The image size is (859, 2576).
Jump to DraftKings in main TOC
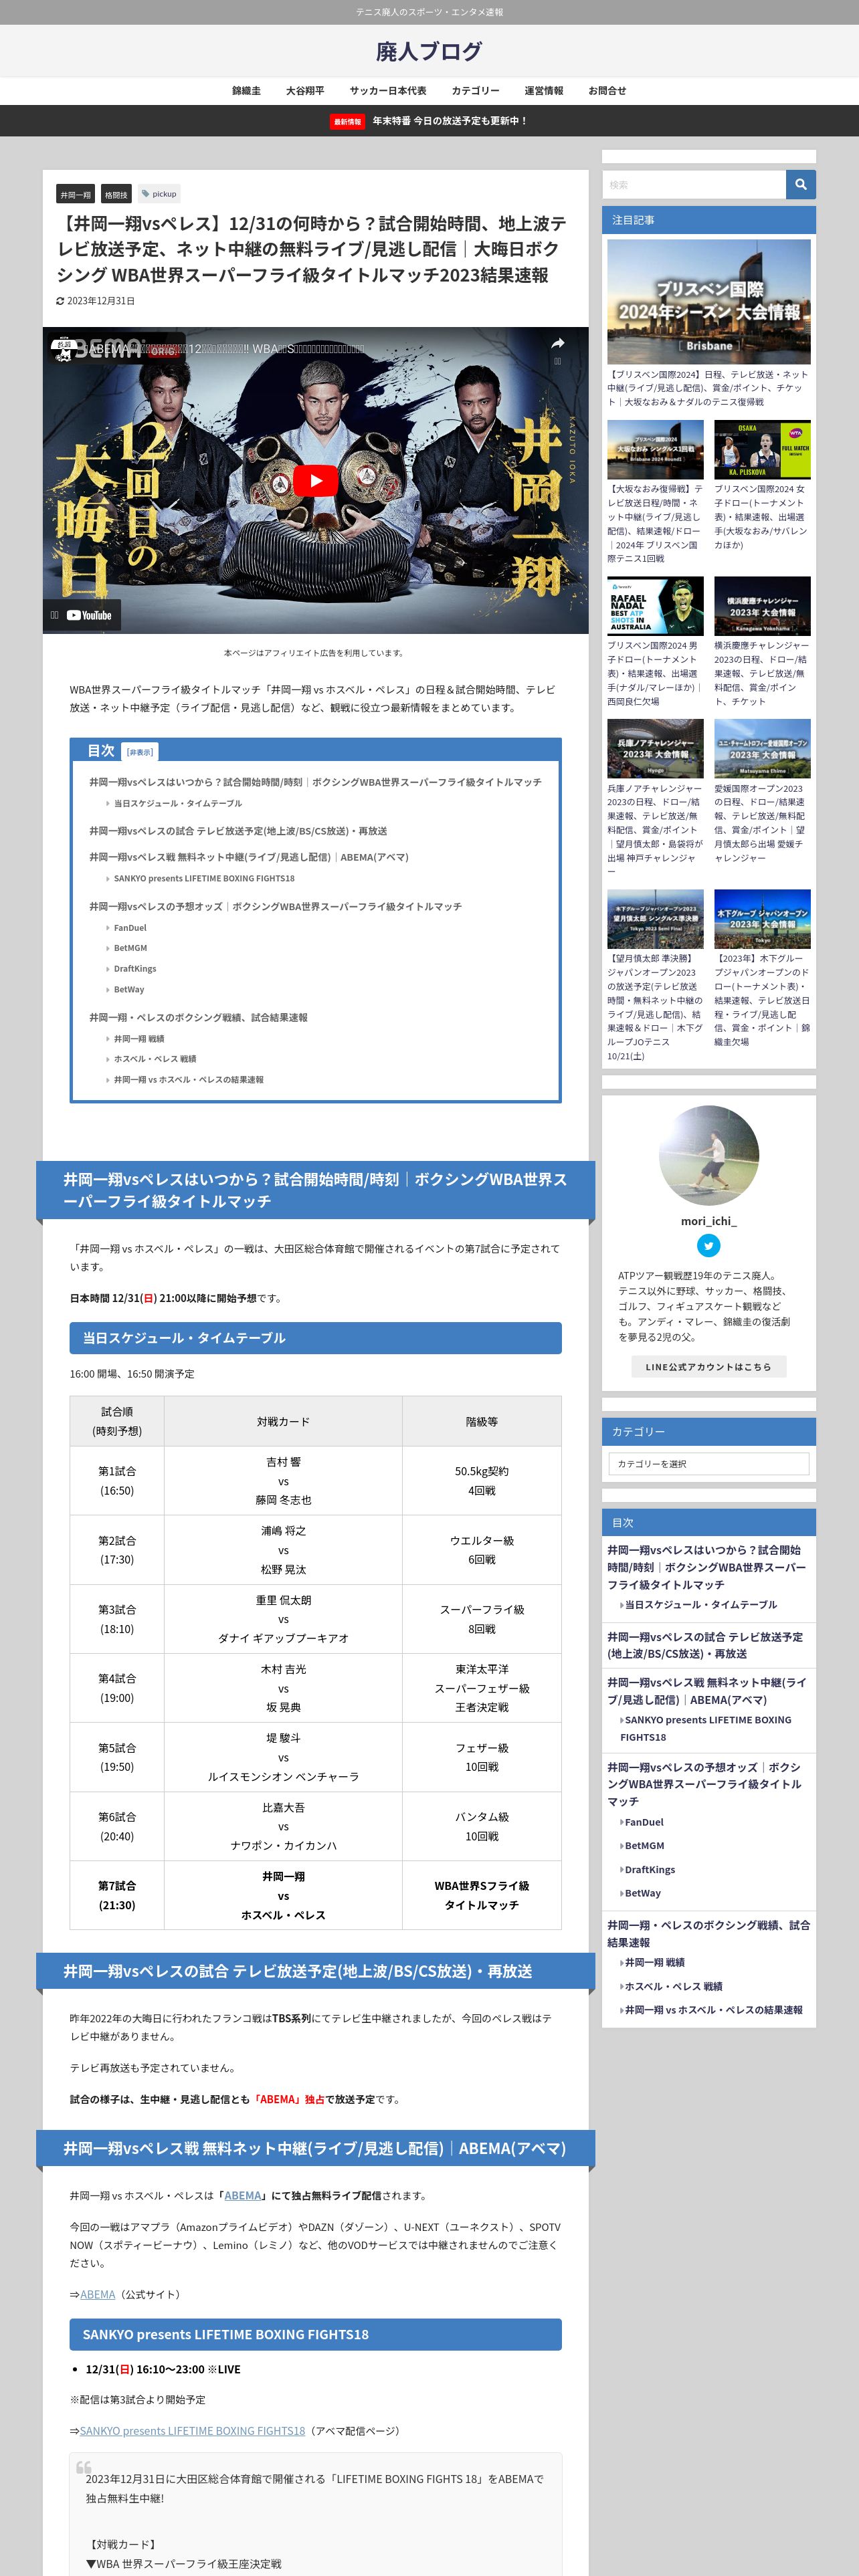[x=135, y=968]
